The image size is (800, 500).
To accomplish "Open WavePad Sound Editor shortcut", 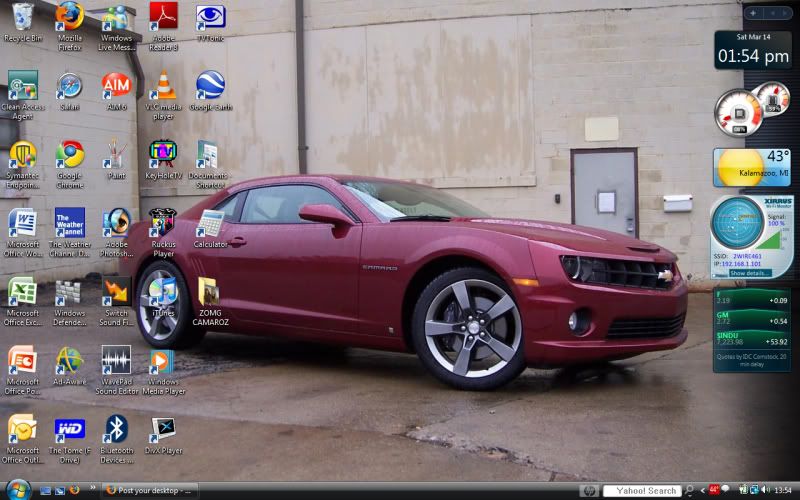I will coord(116,361).
